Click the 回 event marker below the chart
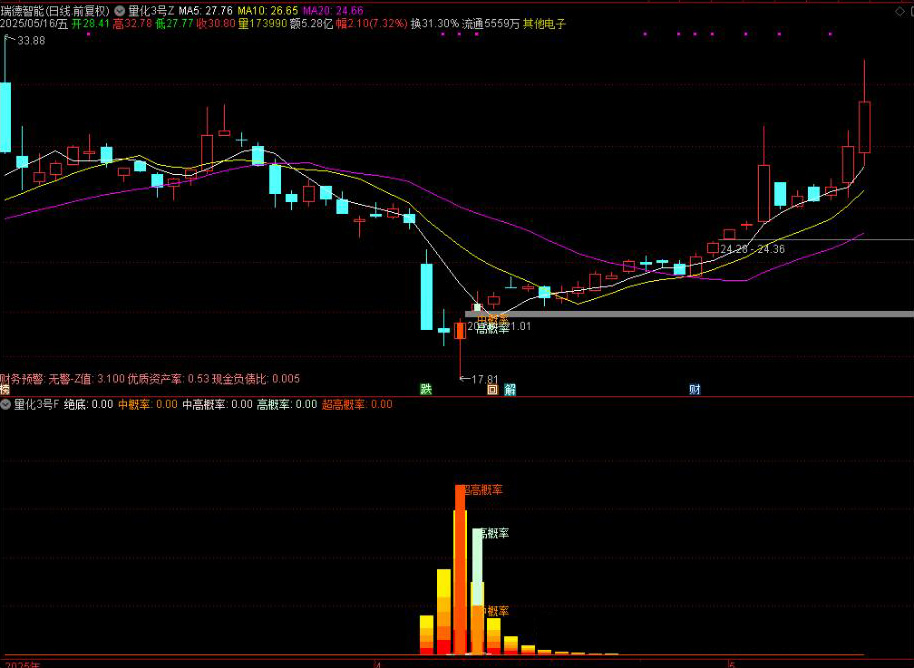Image resolution: width=914 pixels, height=668 pixels. click(493, 389)
